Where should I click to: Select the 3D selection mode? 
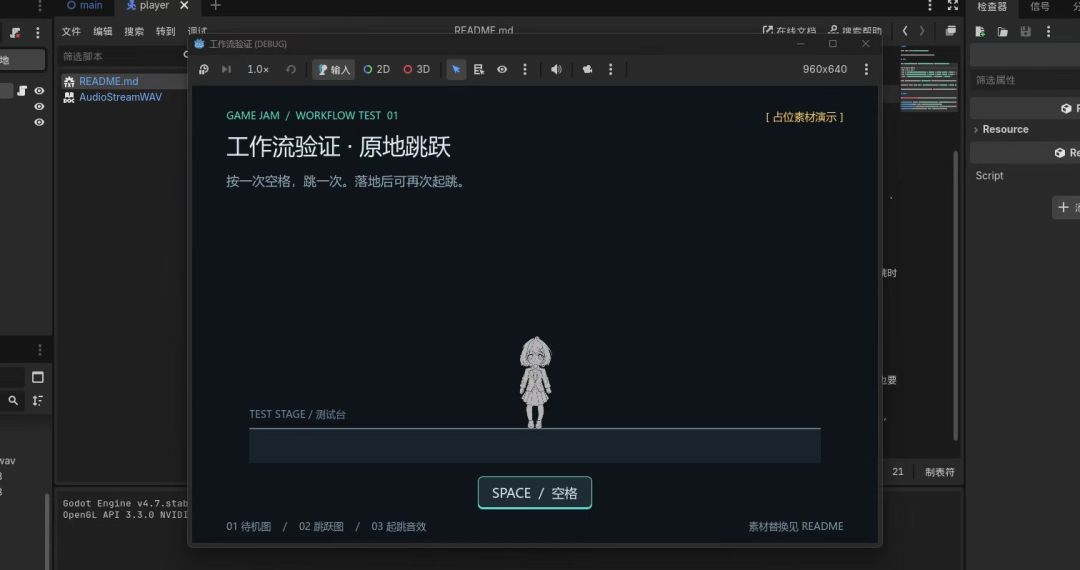coord(417,70)
